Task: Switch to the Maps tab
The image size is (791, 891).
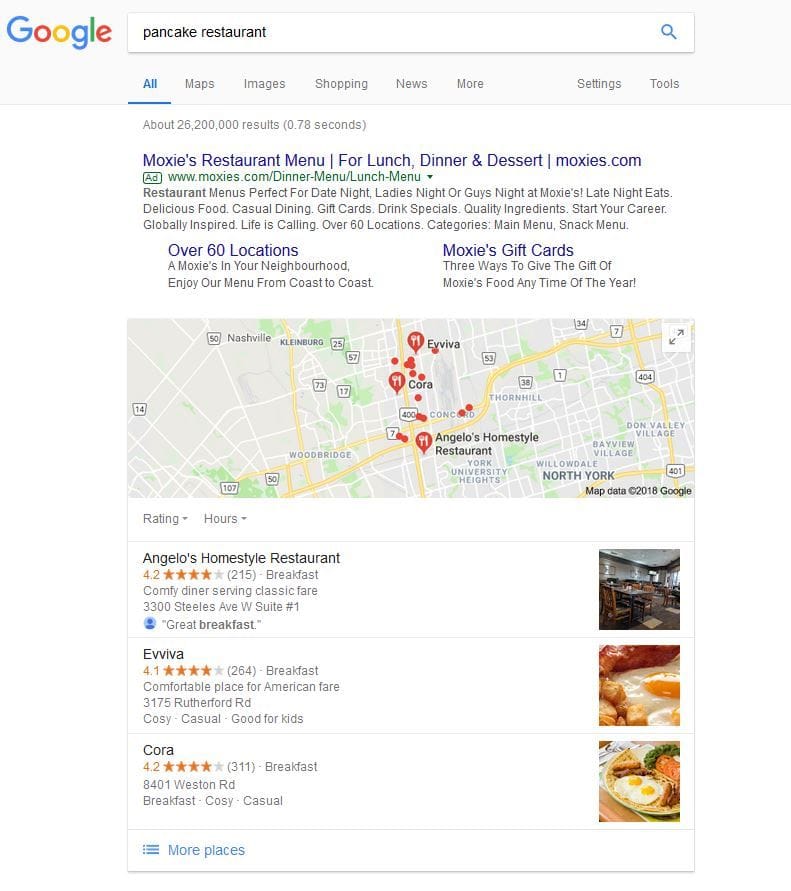Action: coord(199,84)
